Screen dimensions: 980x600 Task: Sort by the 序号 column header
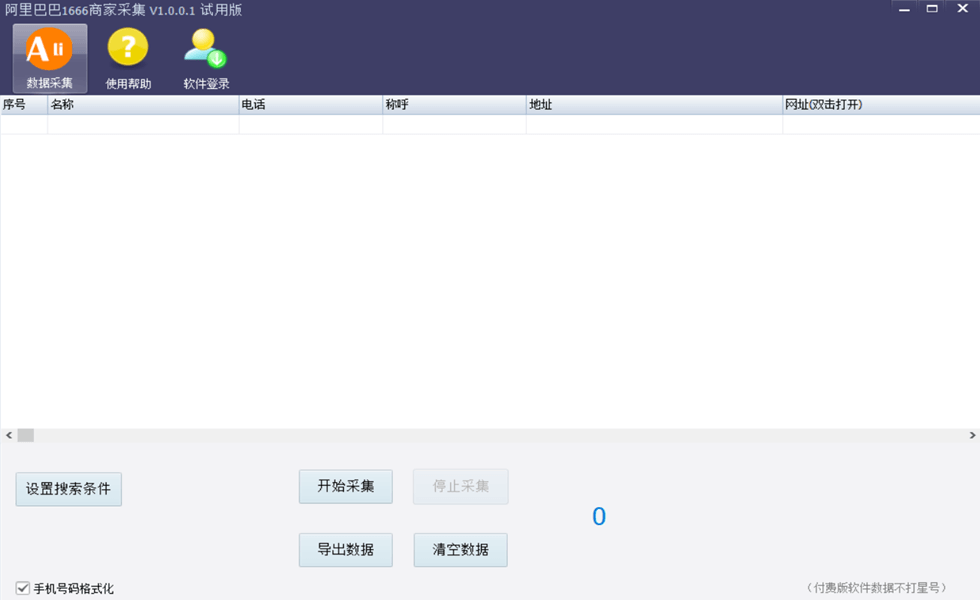[x=24, y=104]
